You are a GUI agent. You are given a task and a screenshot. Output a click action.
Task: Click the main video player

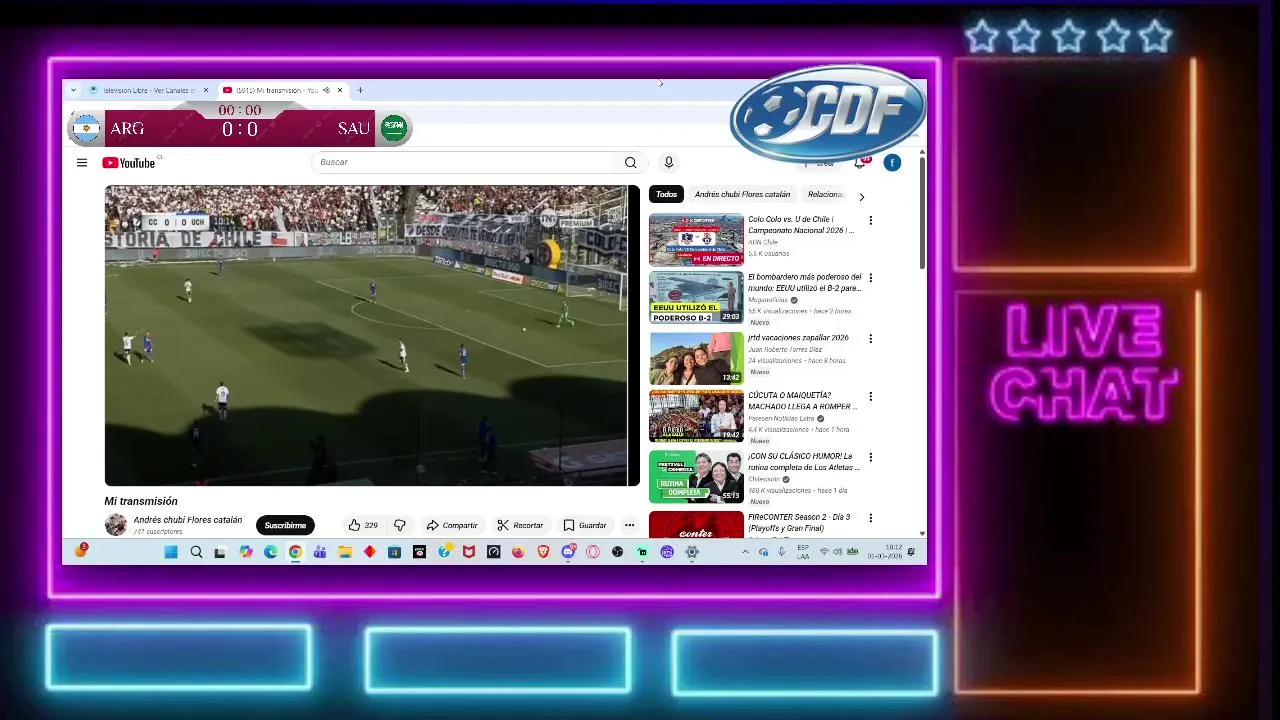click(x=372, y=335)
